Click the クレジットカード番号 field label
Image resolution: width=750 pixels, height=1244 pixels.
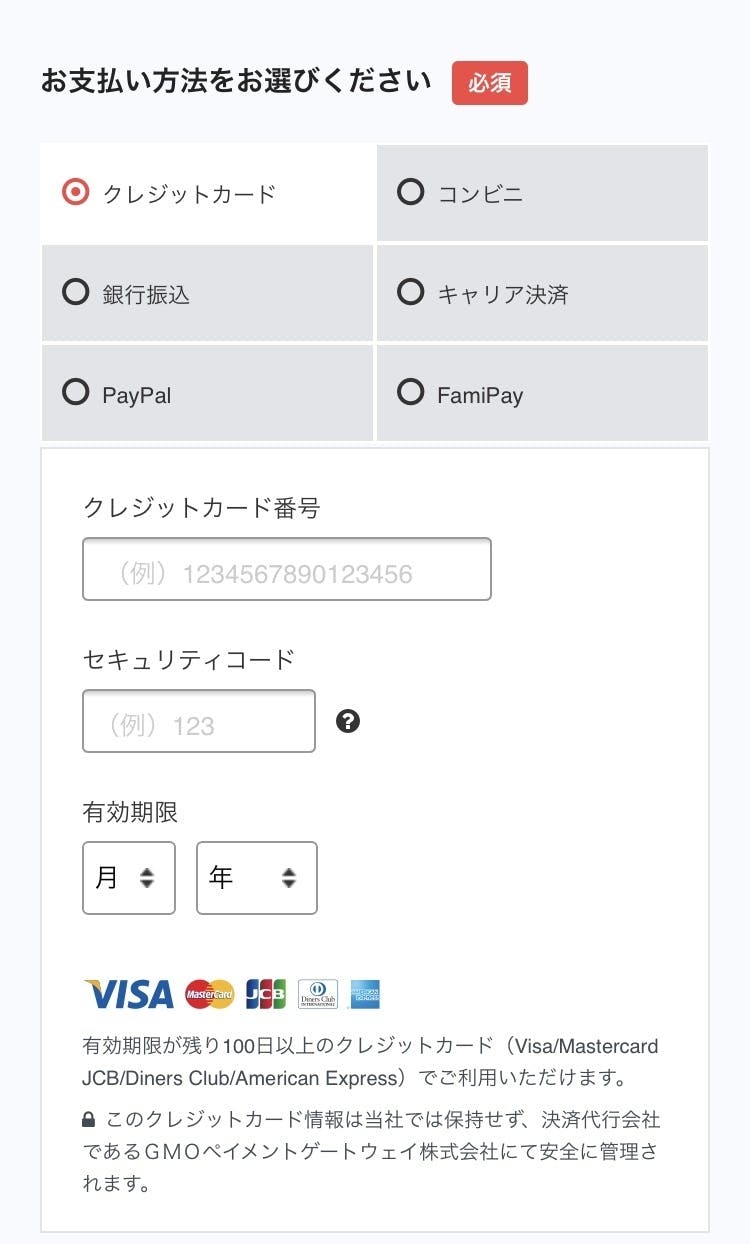(x=201, y=508)
